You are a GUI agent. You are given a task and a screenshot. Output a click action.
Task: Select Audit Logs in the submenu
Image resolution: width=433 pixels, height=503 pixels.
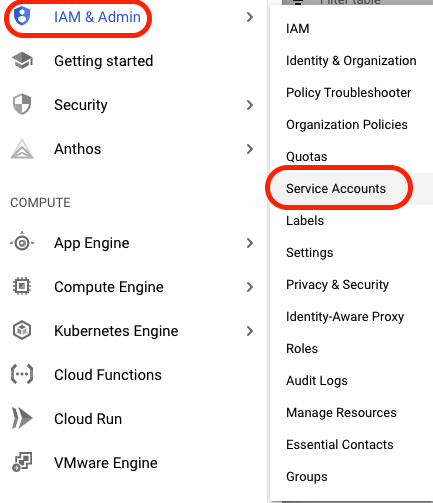pyautogui.click(x=317, y=381)
